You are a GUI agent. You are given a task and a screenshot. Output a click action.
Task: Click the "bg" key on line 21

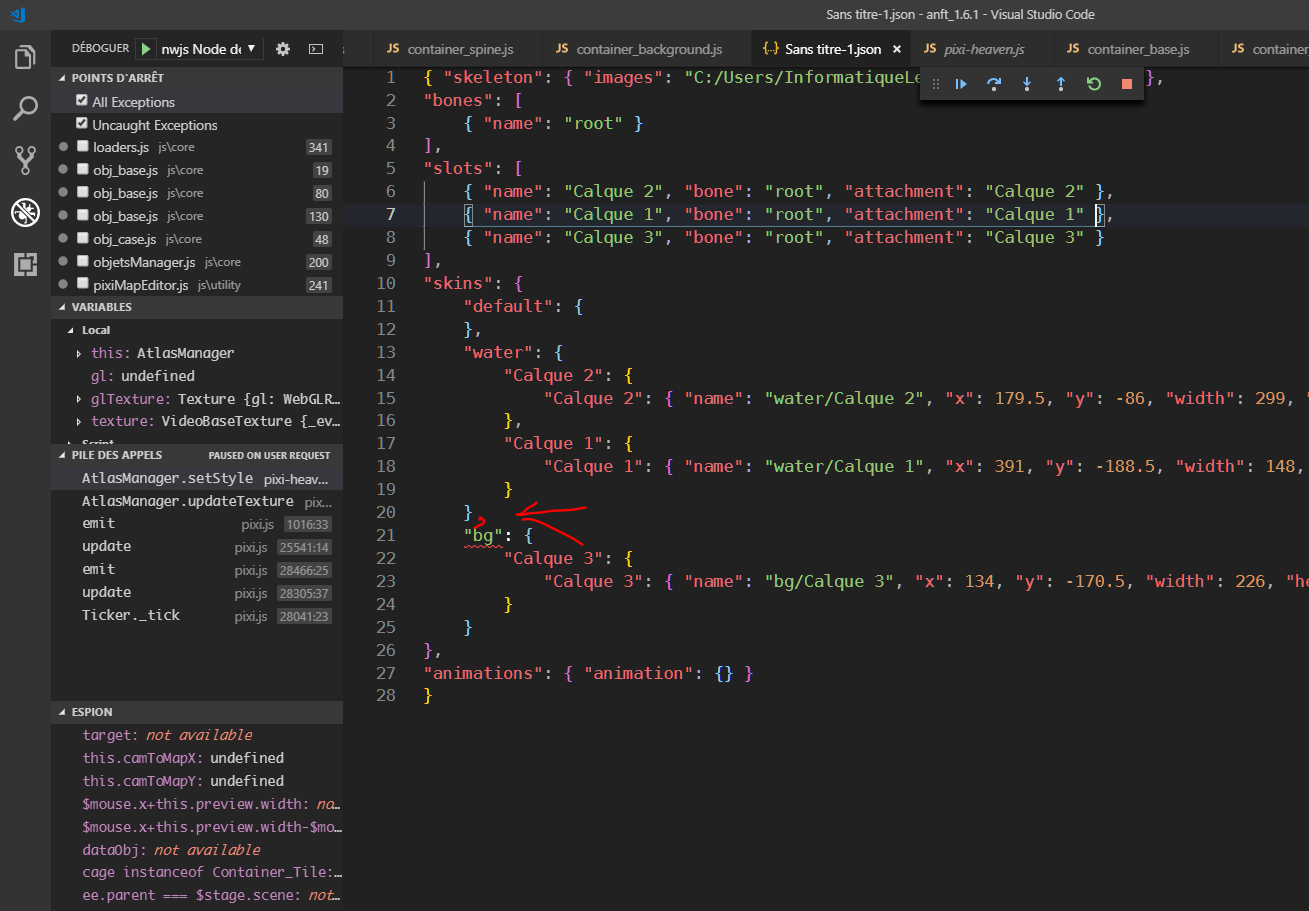click(x=483, y=536)
